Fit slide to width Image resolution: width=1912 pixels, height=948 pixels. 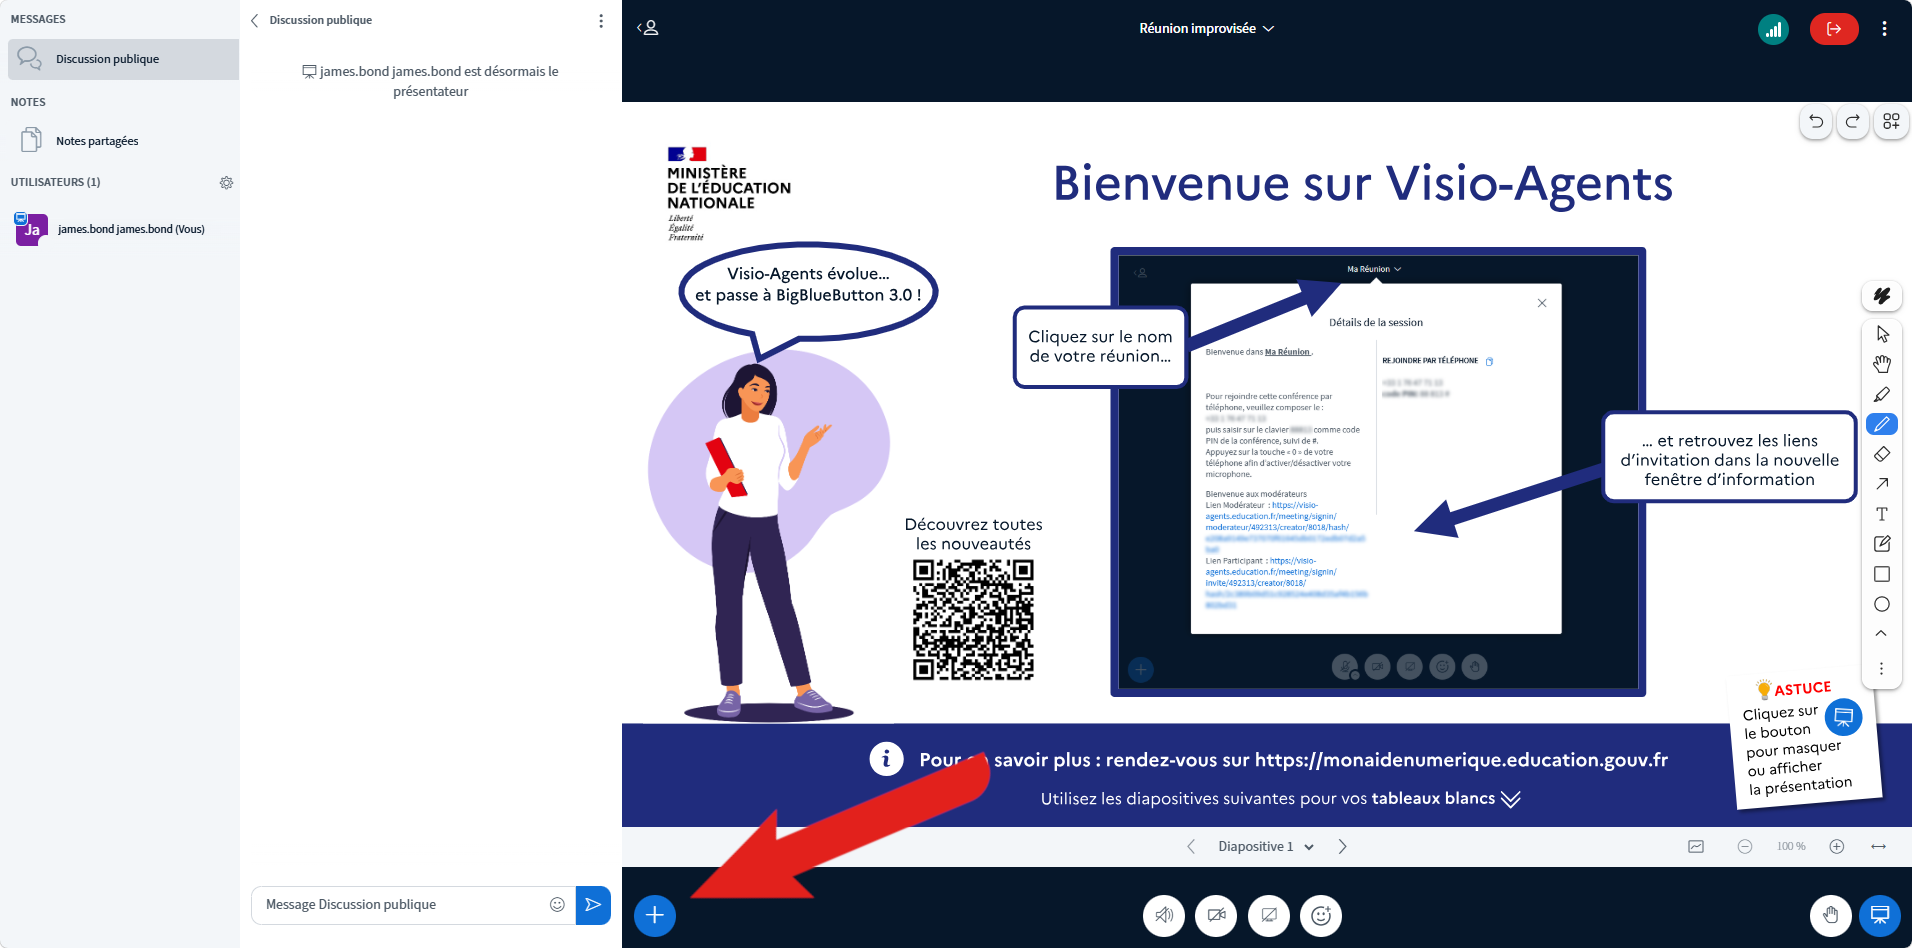pos(1878,846)
